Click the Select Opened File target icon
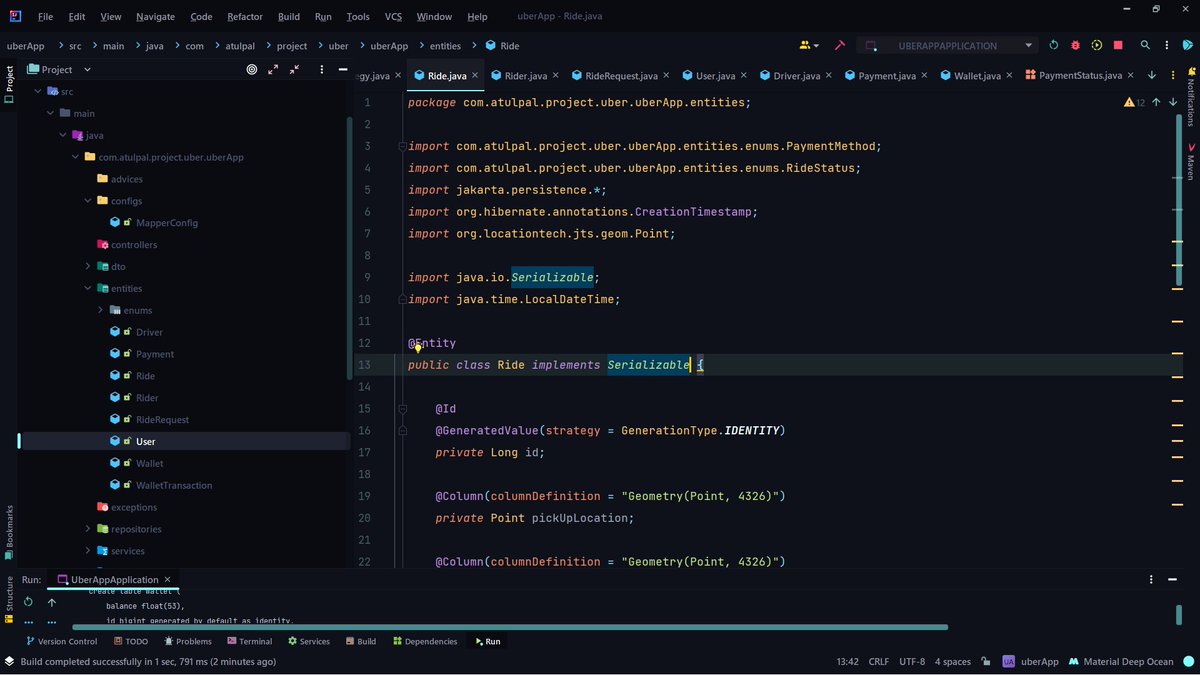 pos(251,69)
